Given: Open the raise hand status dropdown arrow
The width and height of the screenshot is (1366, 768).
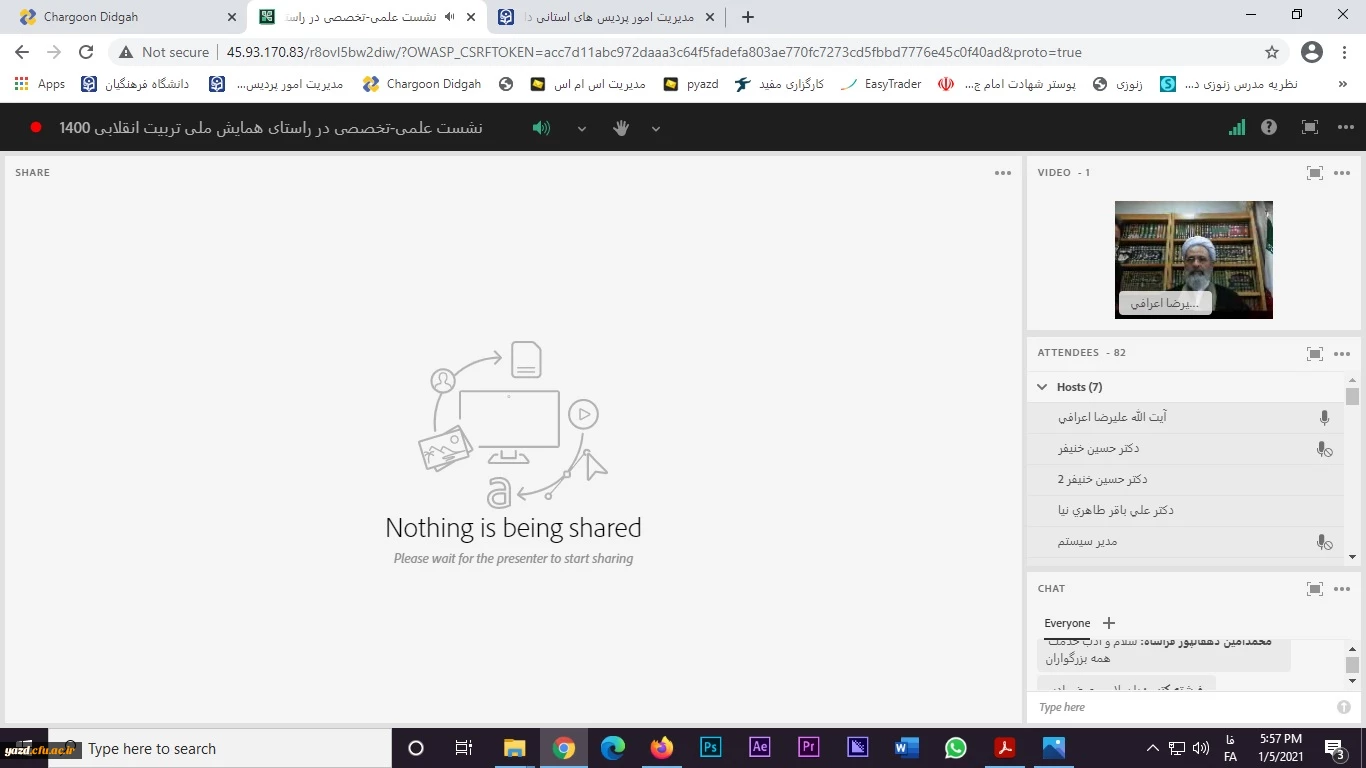Looking at the screenshot, I should 656,128.
